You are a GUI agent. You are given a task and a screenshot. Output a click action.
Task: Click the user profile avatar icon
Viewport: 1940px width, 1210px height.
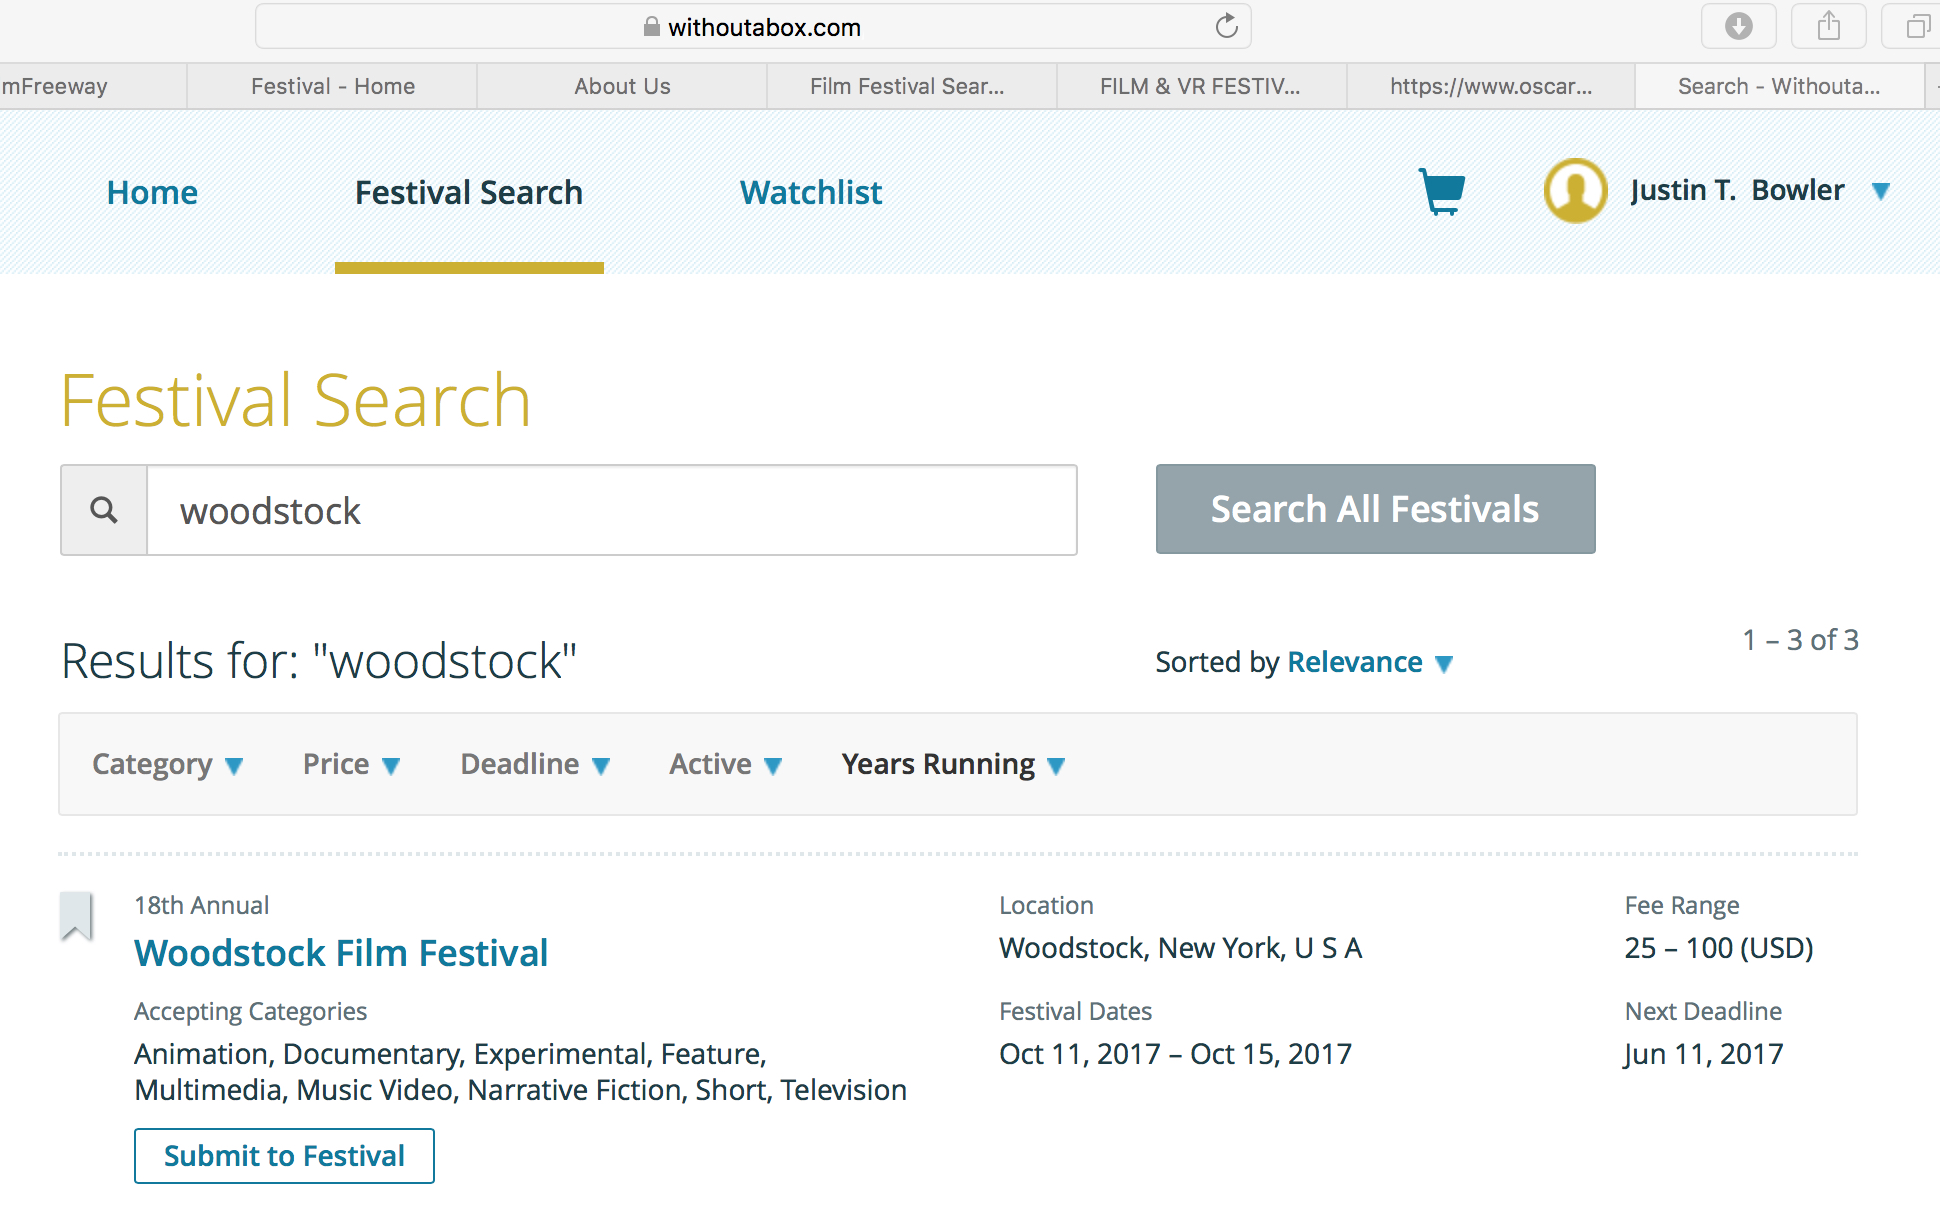click(x=1575, y=190)
